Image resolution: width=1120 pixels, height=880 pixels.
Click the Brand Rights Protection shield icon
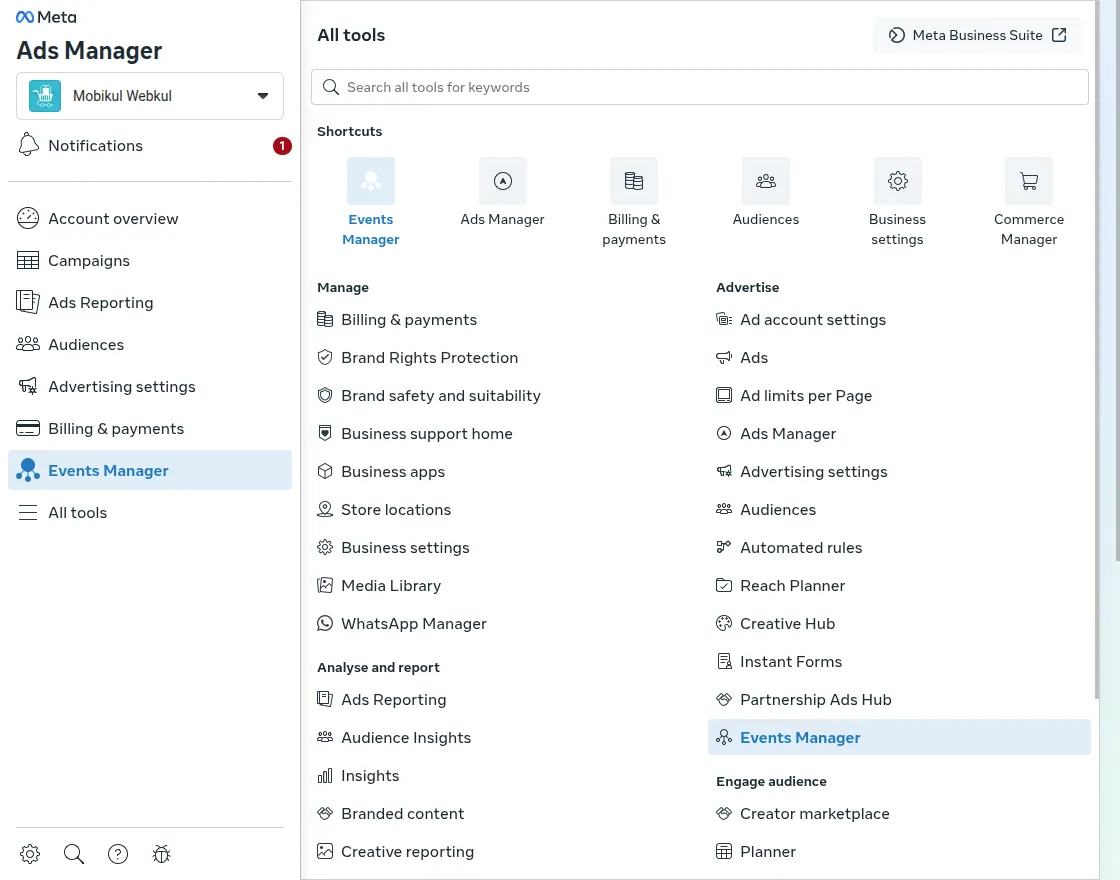[325, 357]
